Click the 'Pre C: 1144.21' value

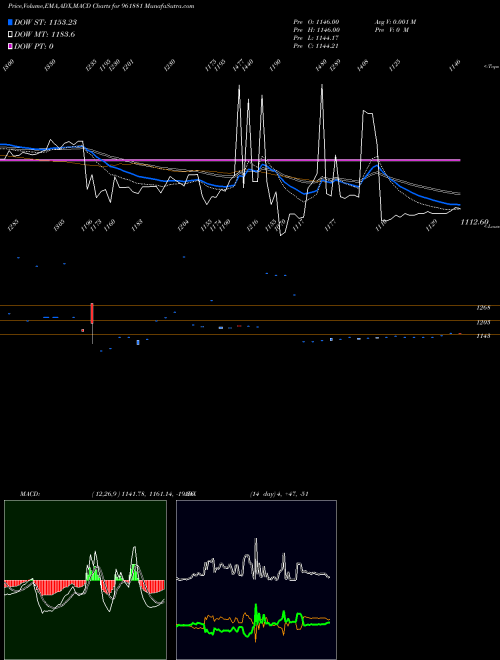coord(316,46)
